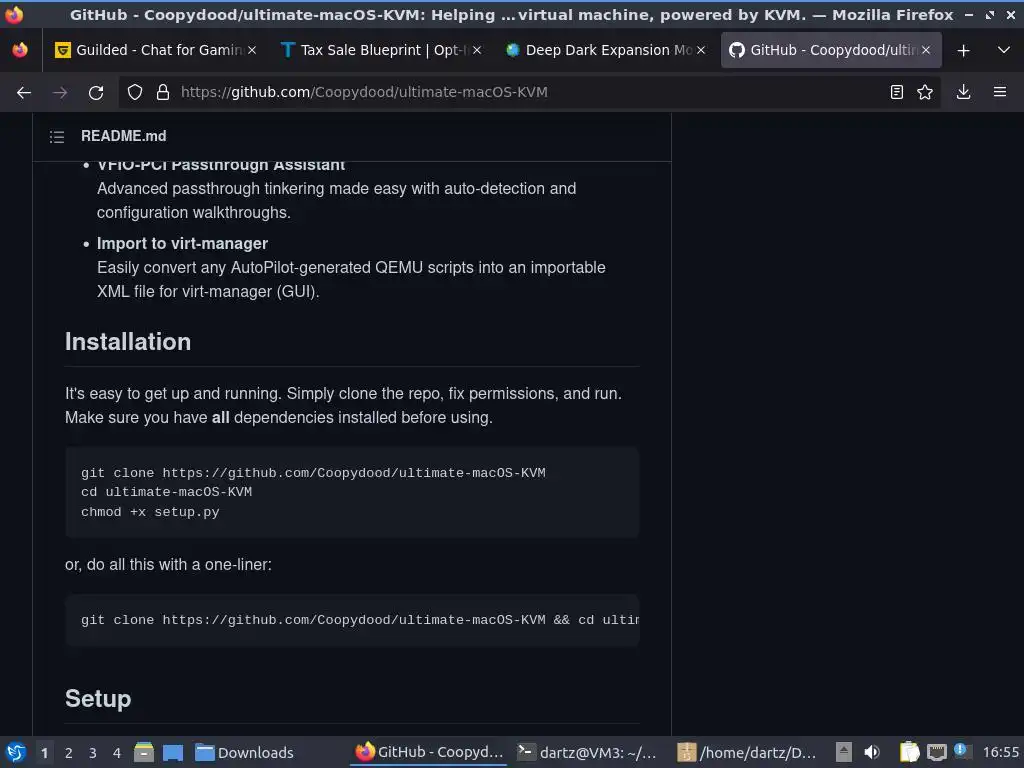Open the system start menu icon
The height and width of the screenshot is (768, 1024).
pos(16,753)
